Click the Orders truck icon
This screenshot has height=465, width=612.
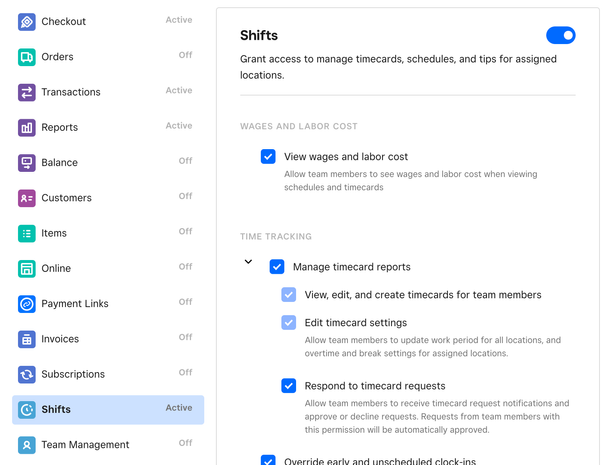pyautogui.click(x=27, y=57)
